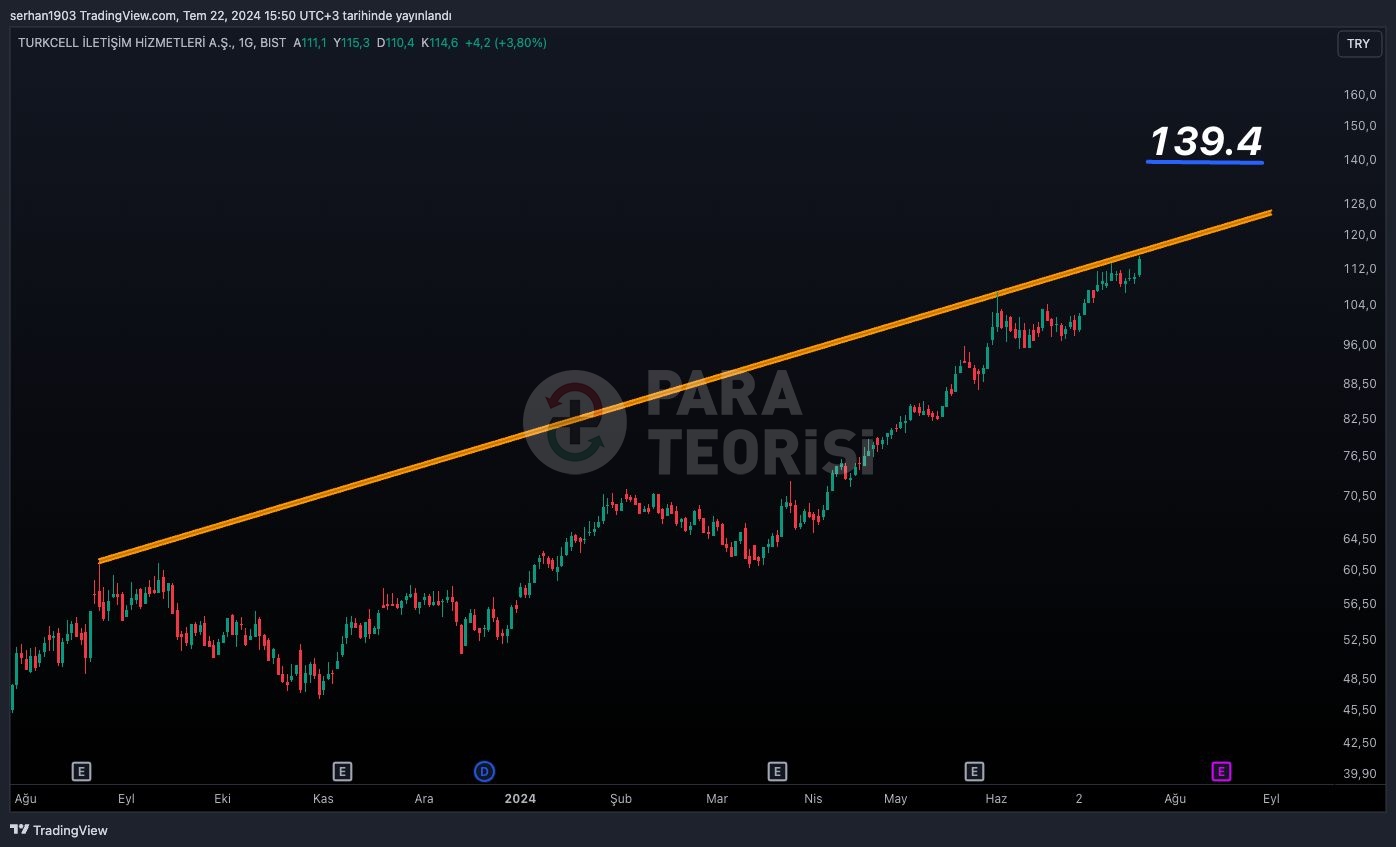Click the 112,0 price axis label

[1360, 269]
